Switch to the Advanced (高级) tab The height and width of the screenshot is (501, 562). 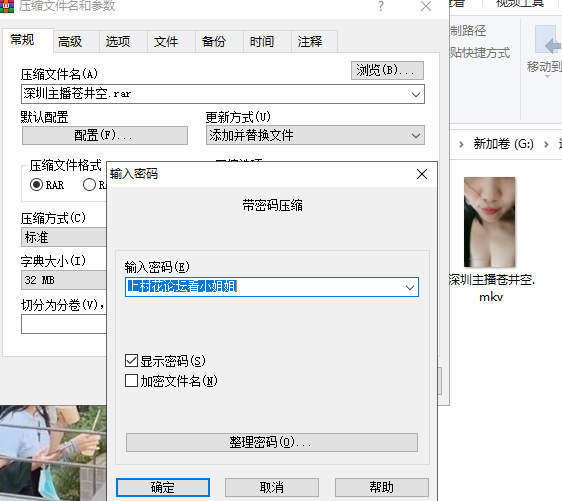[x=70, y=42]
